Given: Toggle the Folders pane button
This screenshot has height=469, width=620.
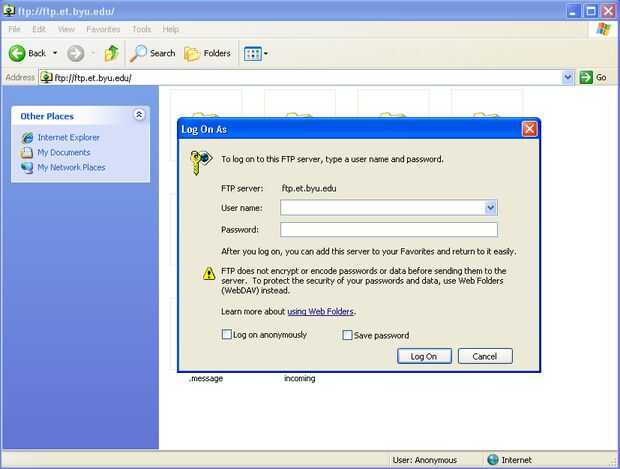Looking at the screenshot, I should pyautogui.click(x=208, y=53).
